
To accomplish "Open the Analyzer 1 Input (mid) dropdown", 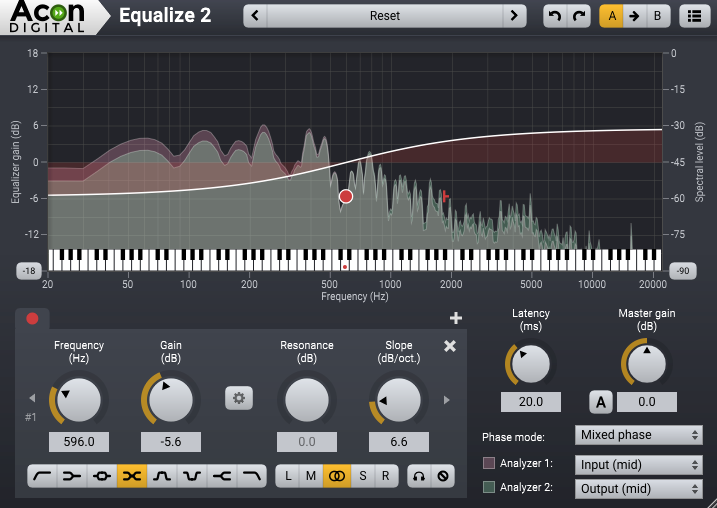I will coord(639,465).
